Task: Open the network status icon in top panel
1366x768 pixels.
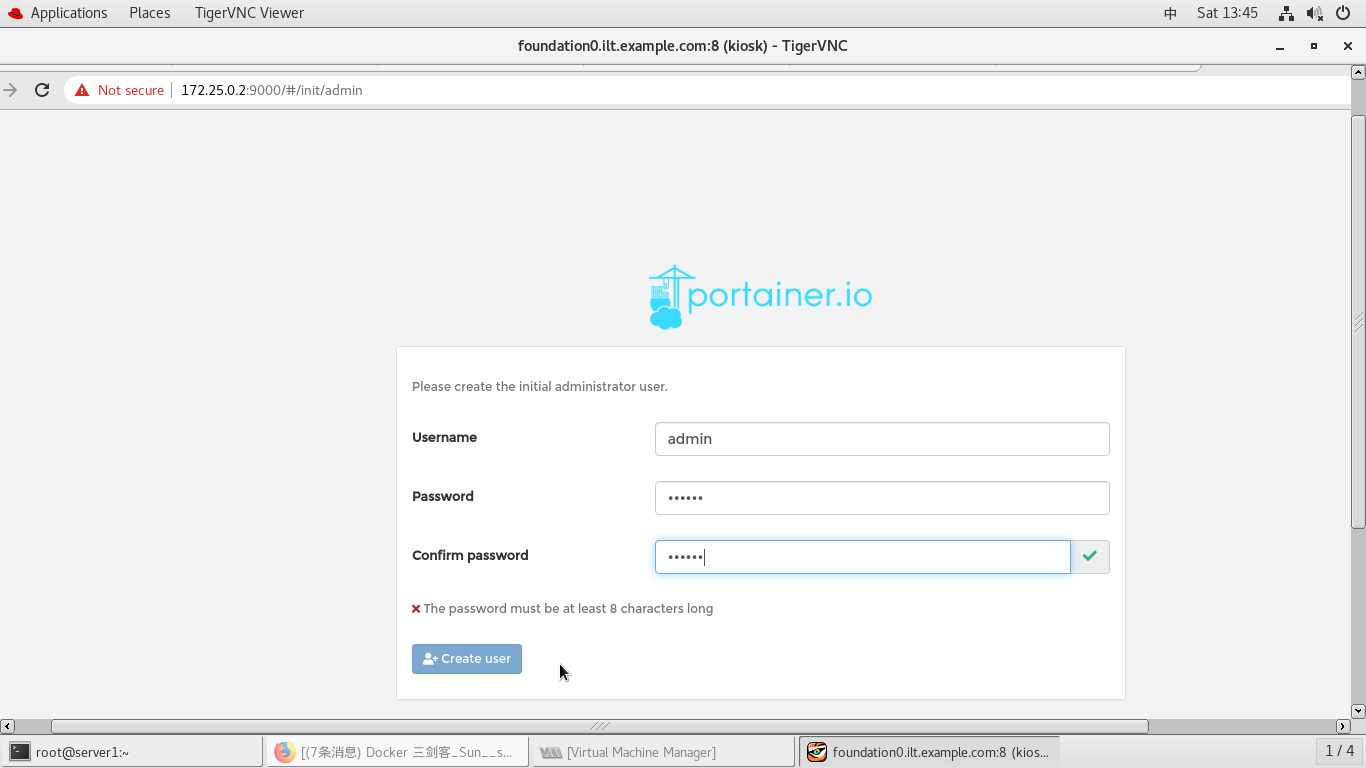Action: 1286,13
